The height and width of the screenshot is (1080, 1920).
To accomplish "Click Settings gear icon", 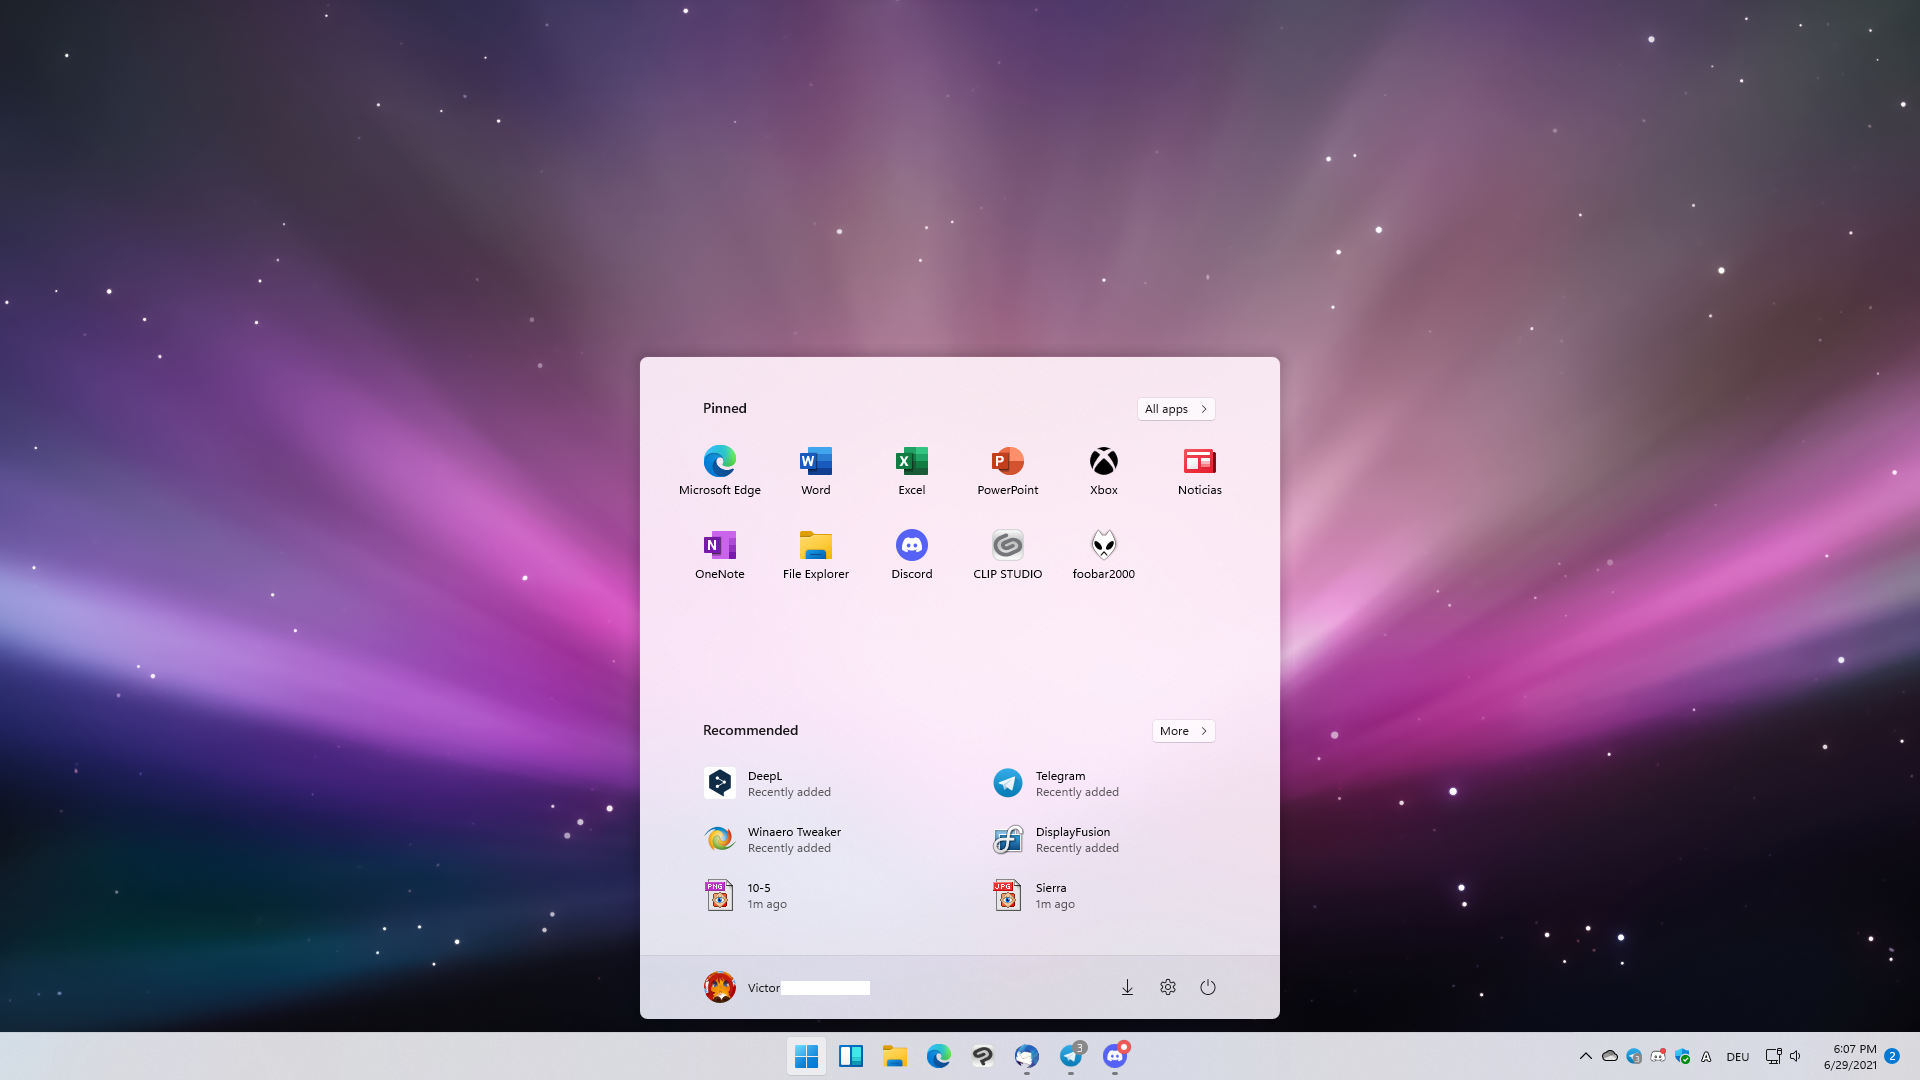I will 1167,986.
